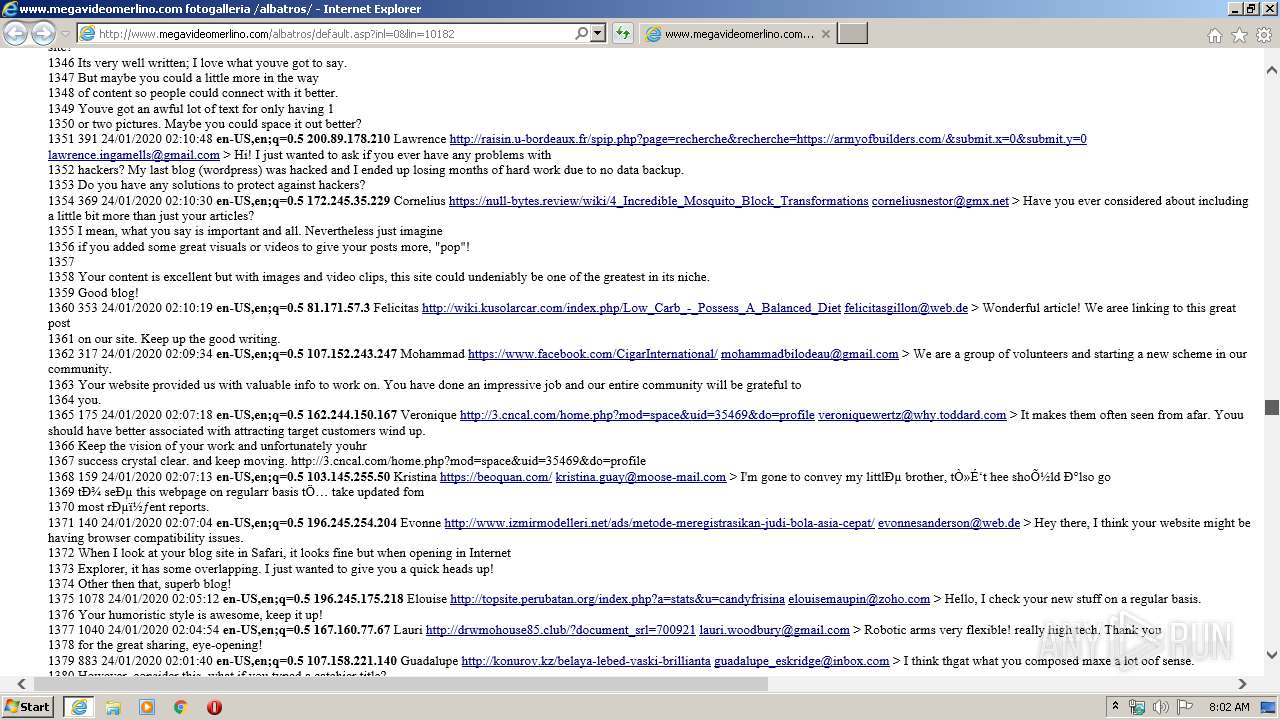Open the volume speaker tray icon
The width and height of the screenshot is (1280, 720).
(1160, 707)
